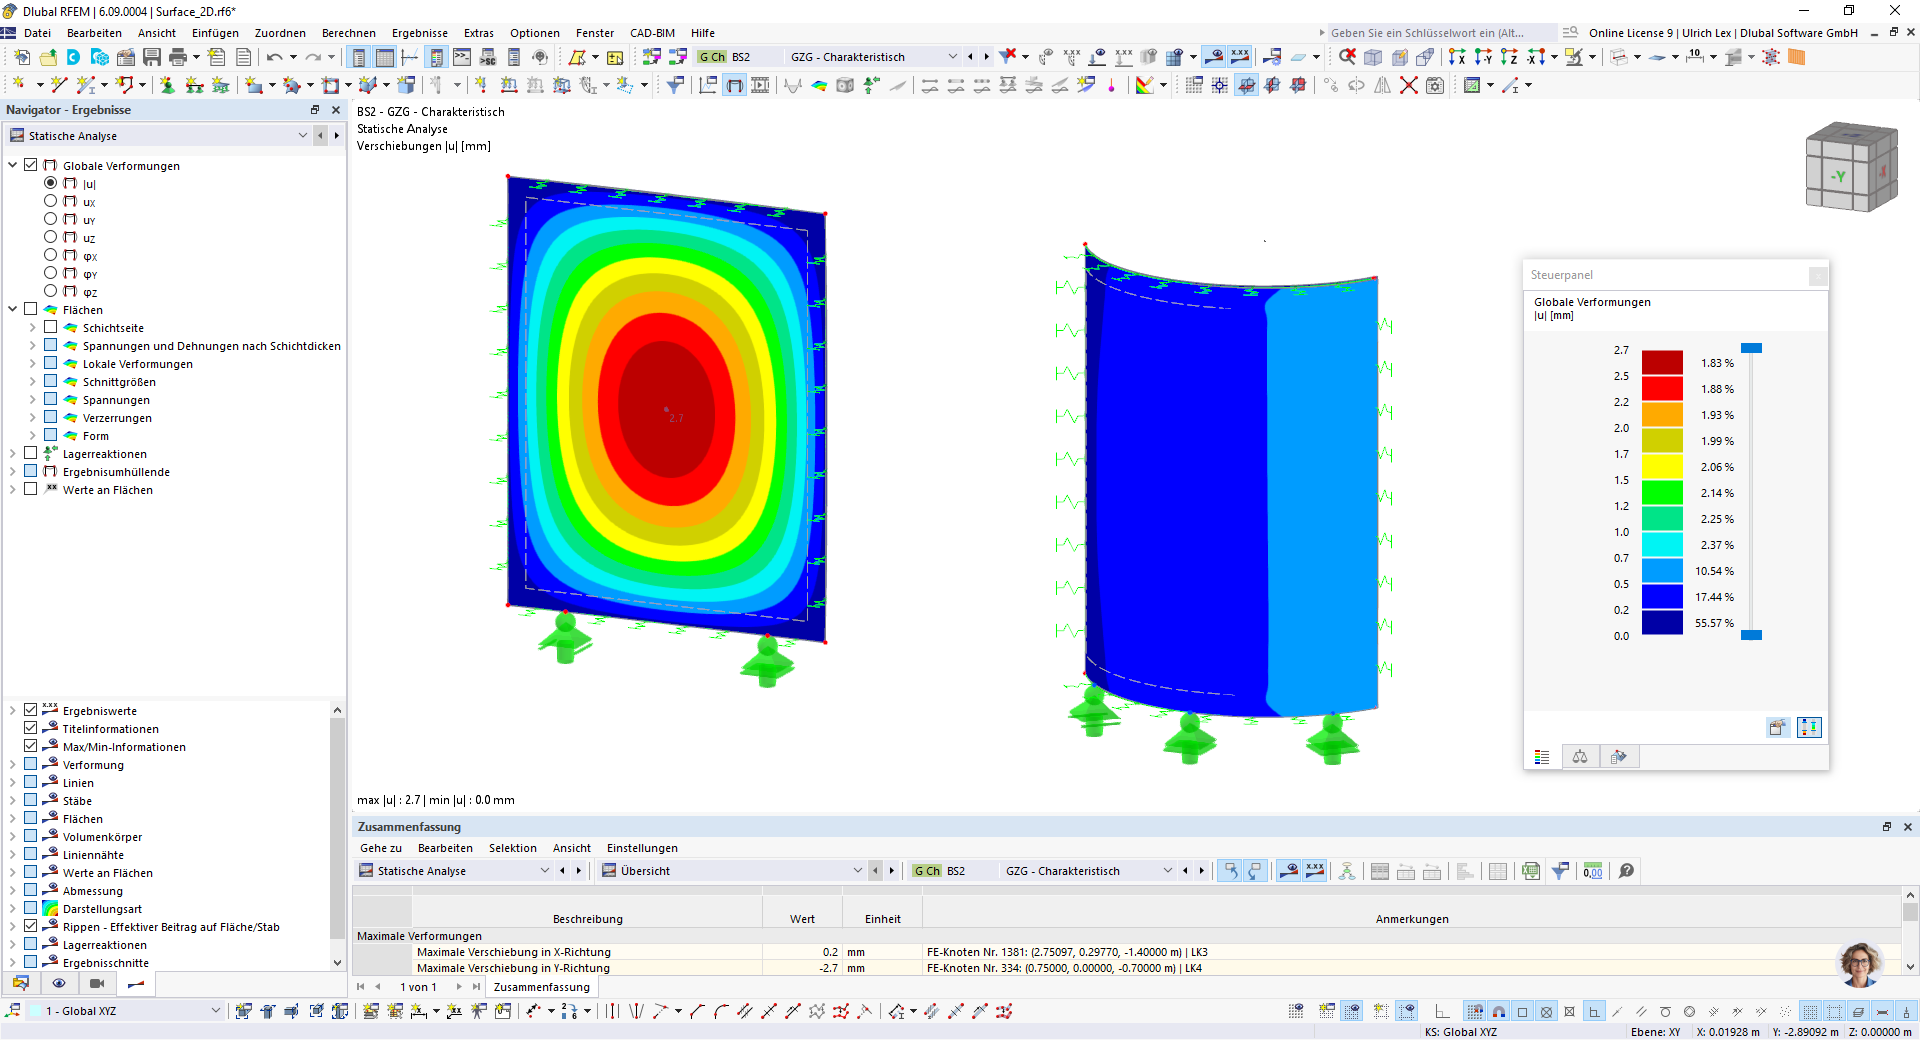1920x1040 pixels.
Task: Click Einstellungen in summary panel menu
Action: (642, 848)
